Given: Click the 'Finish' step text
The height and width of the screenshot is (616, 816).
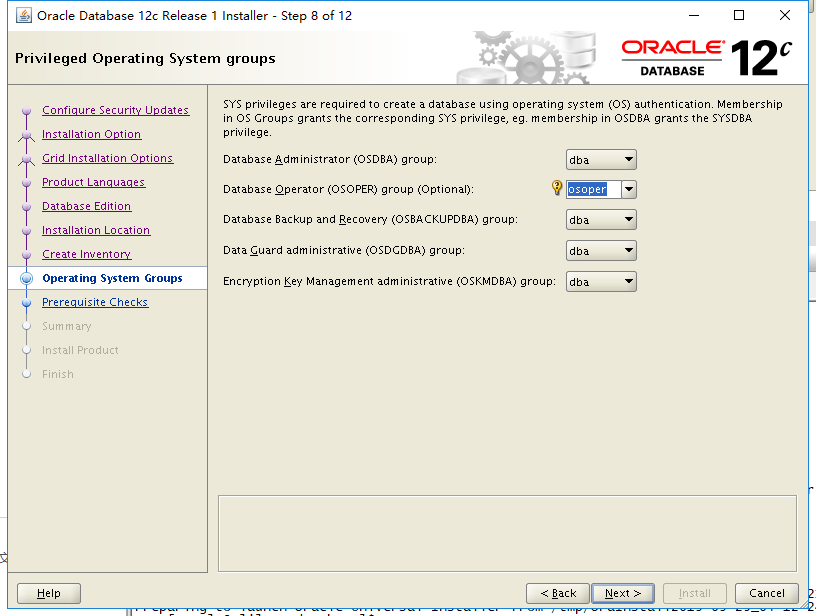Looking at the screenshot, I should coord(58,374).
